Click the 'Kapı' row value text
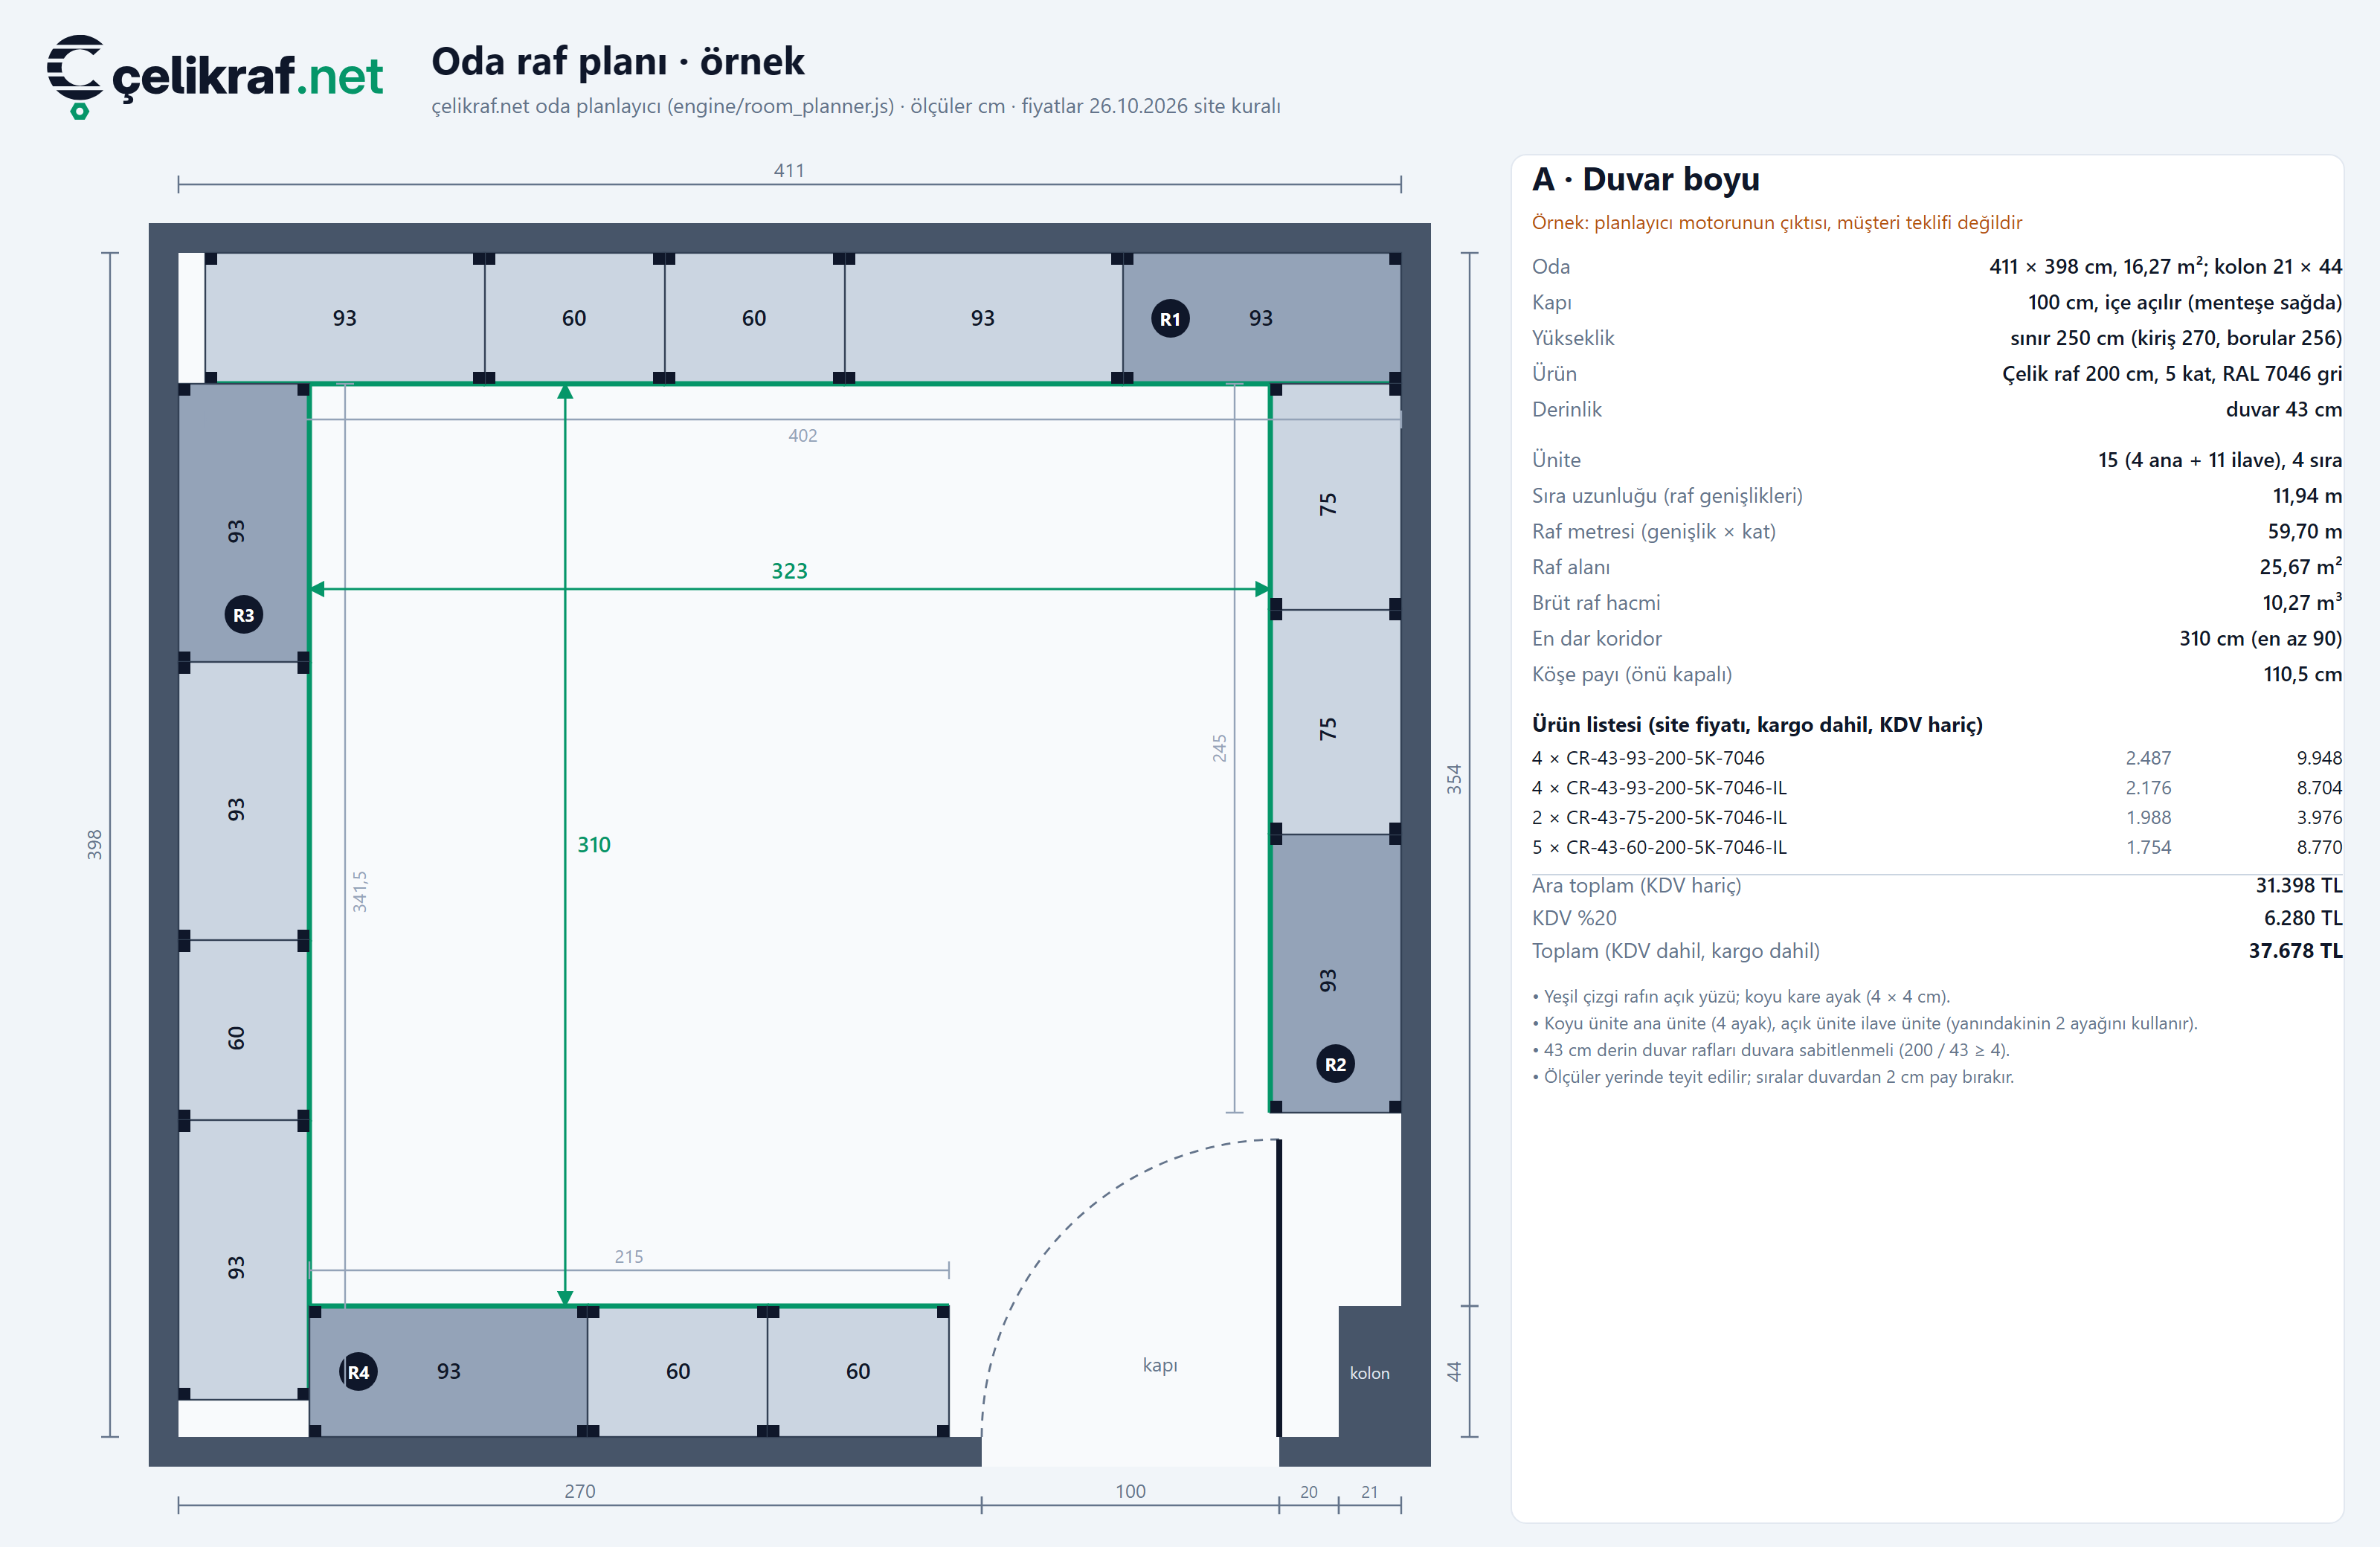Screen dimensions: 2380x1547 coord(2185,302)
